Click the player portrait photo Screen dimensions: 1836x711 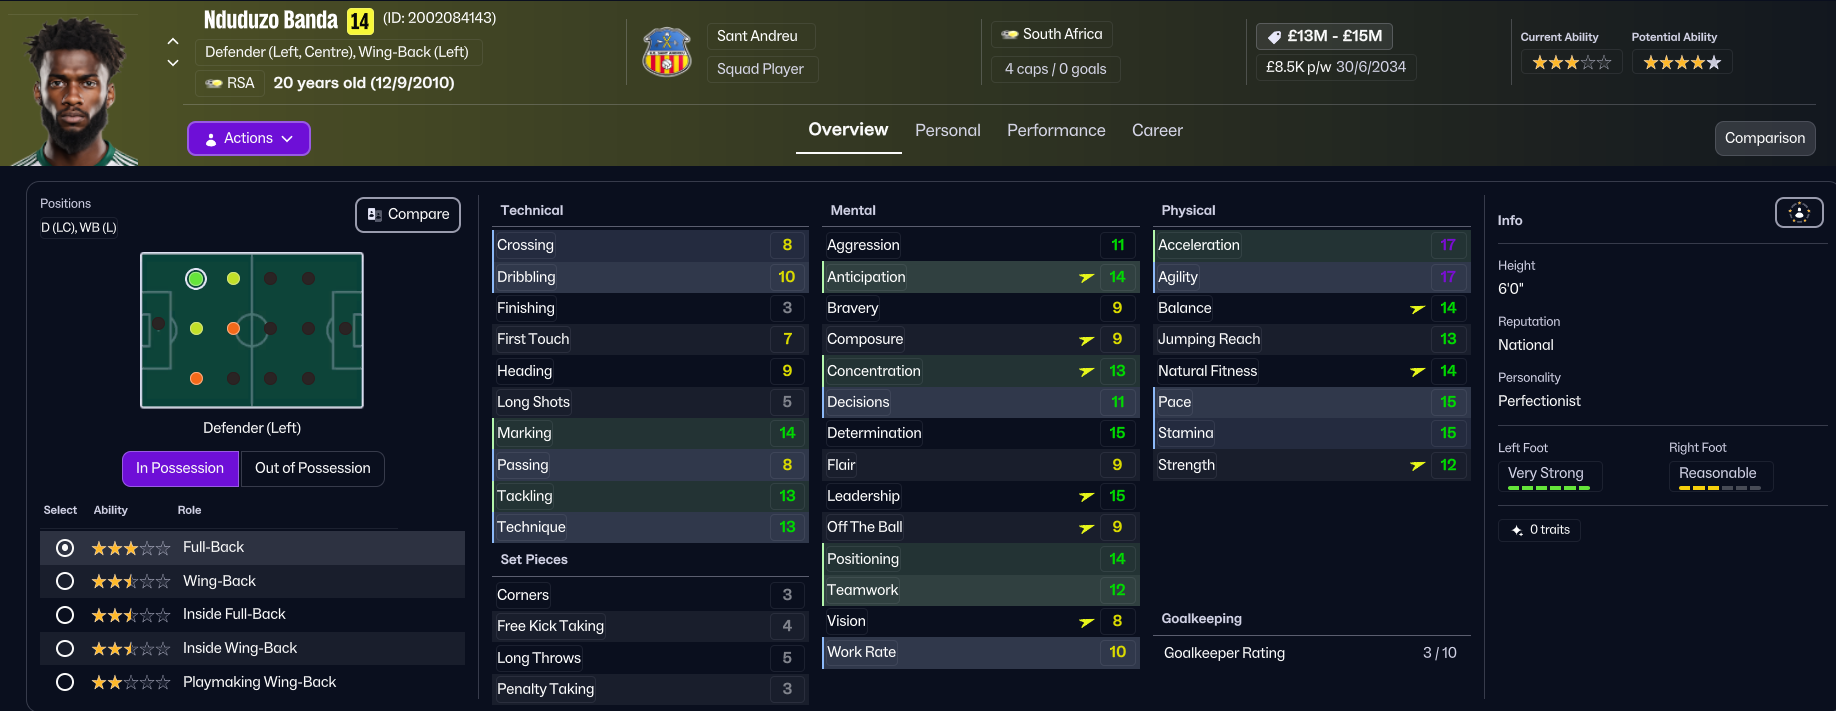point(75,92)
